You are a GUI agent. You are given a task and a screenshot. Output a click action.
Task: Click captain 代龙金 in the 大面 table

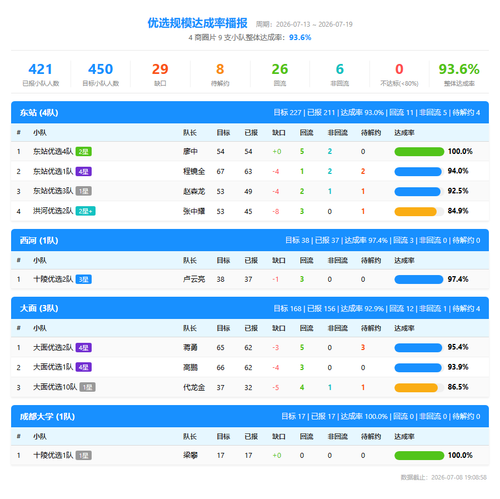[x=194, y=387]
